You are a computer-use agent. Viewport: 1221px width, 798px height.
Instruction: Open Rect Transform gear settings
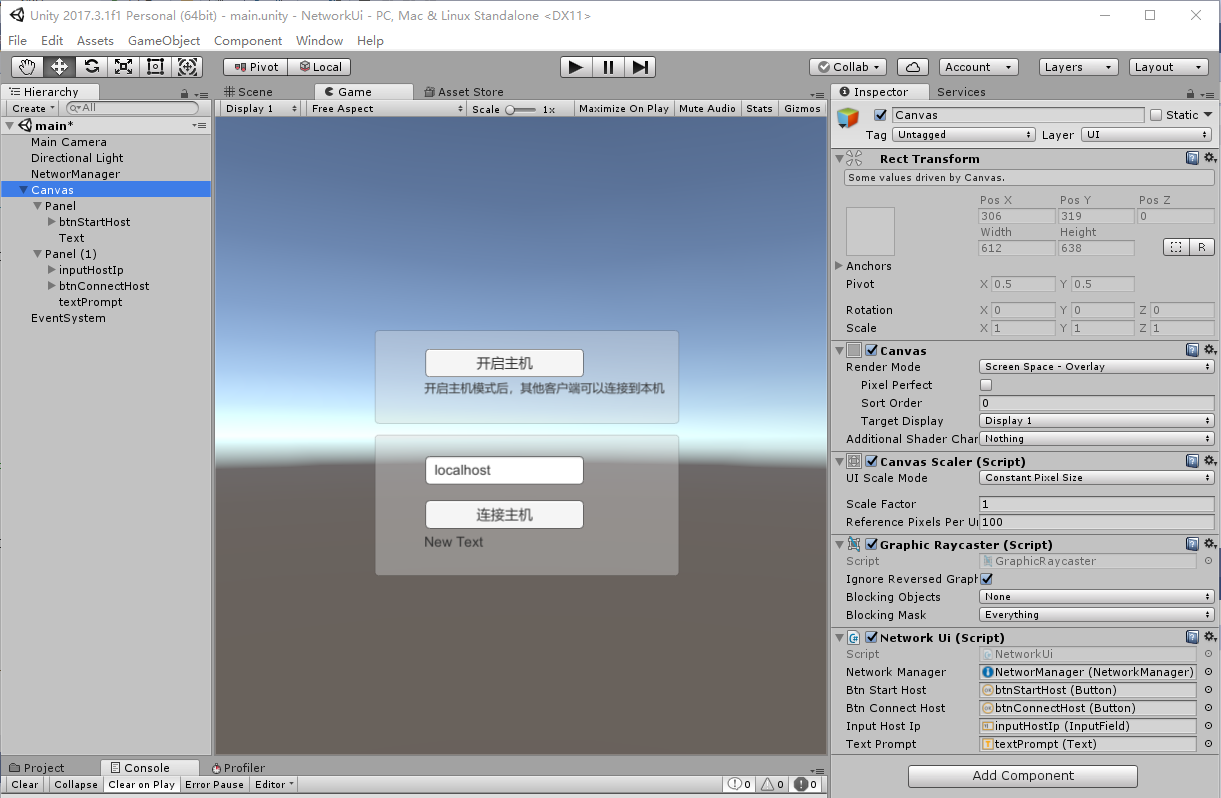click(x=1210, y=158)
